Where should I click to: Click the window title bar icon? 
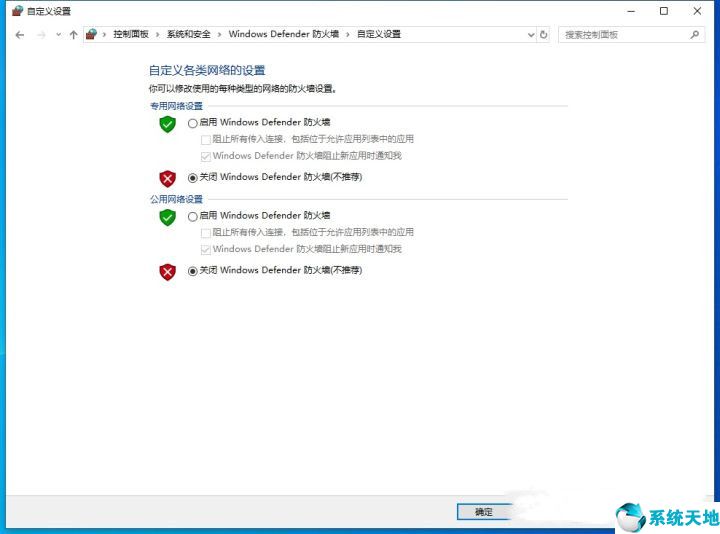[17, 11]
